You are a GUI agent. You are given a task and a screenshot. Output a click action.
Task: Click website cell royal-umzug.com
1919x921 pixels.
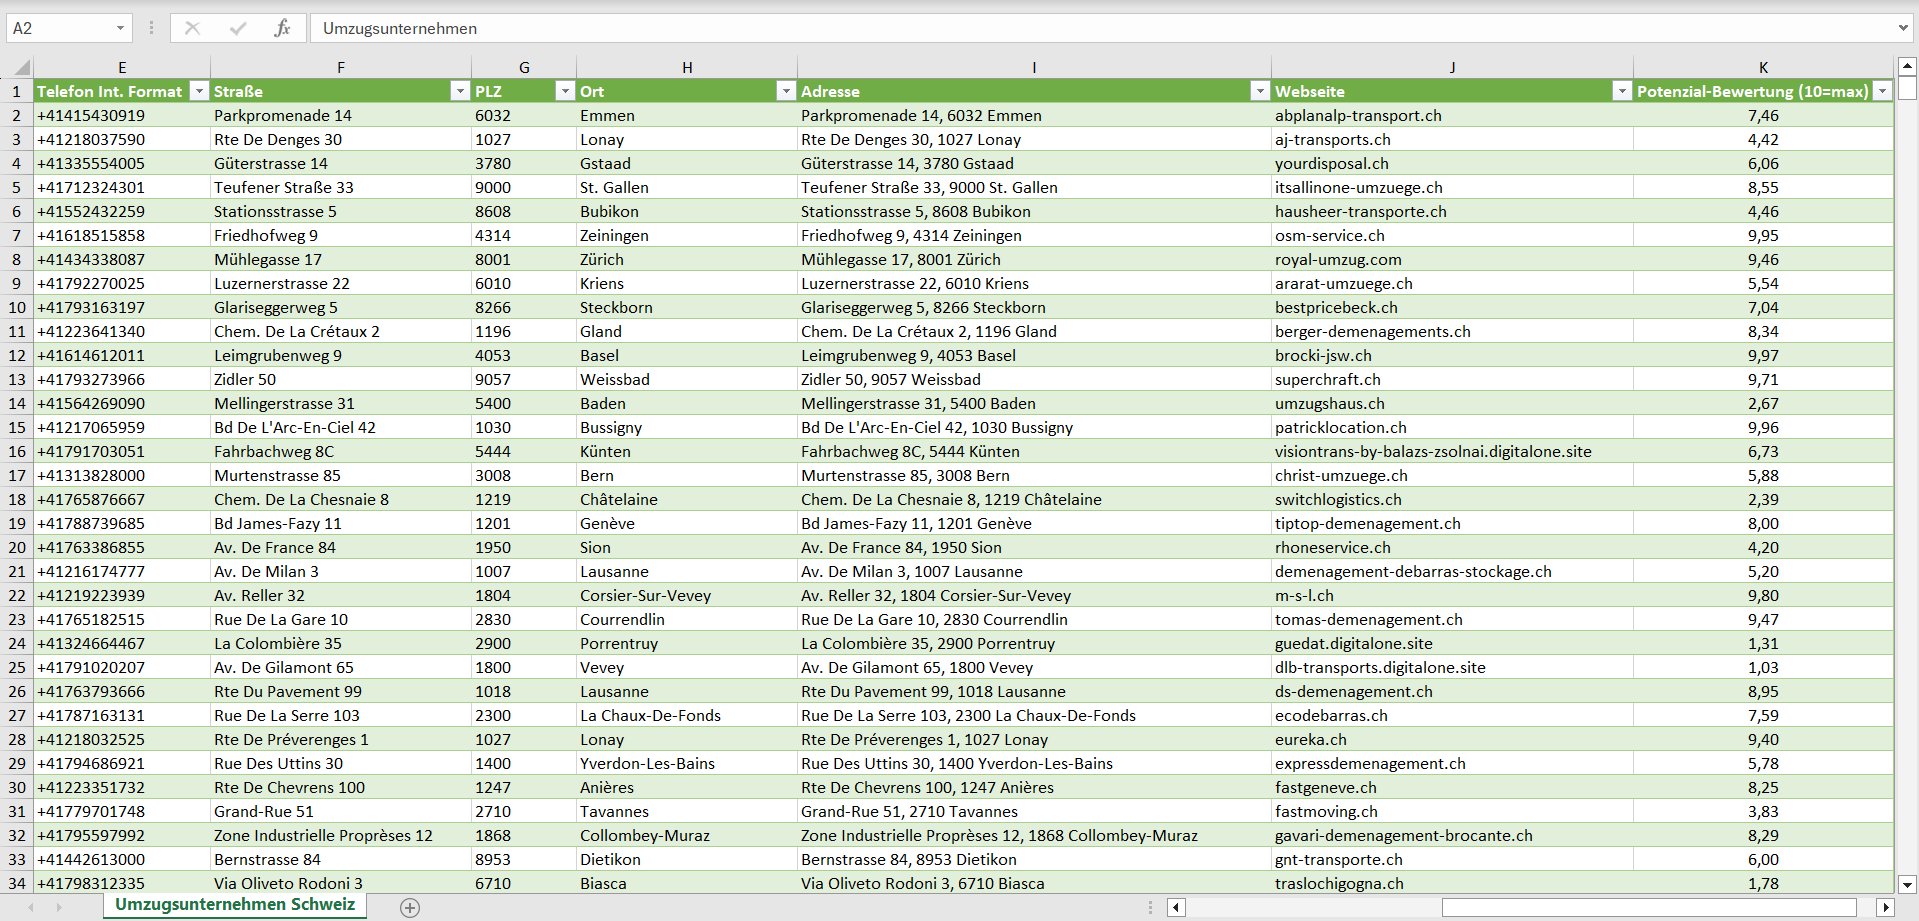(x=1452, y=259)
